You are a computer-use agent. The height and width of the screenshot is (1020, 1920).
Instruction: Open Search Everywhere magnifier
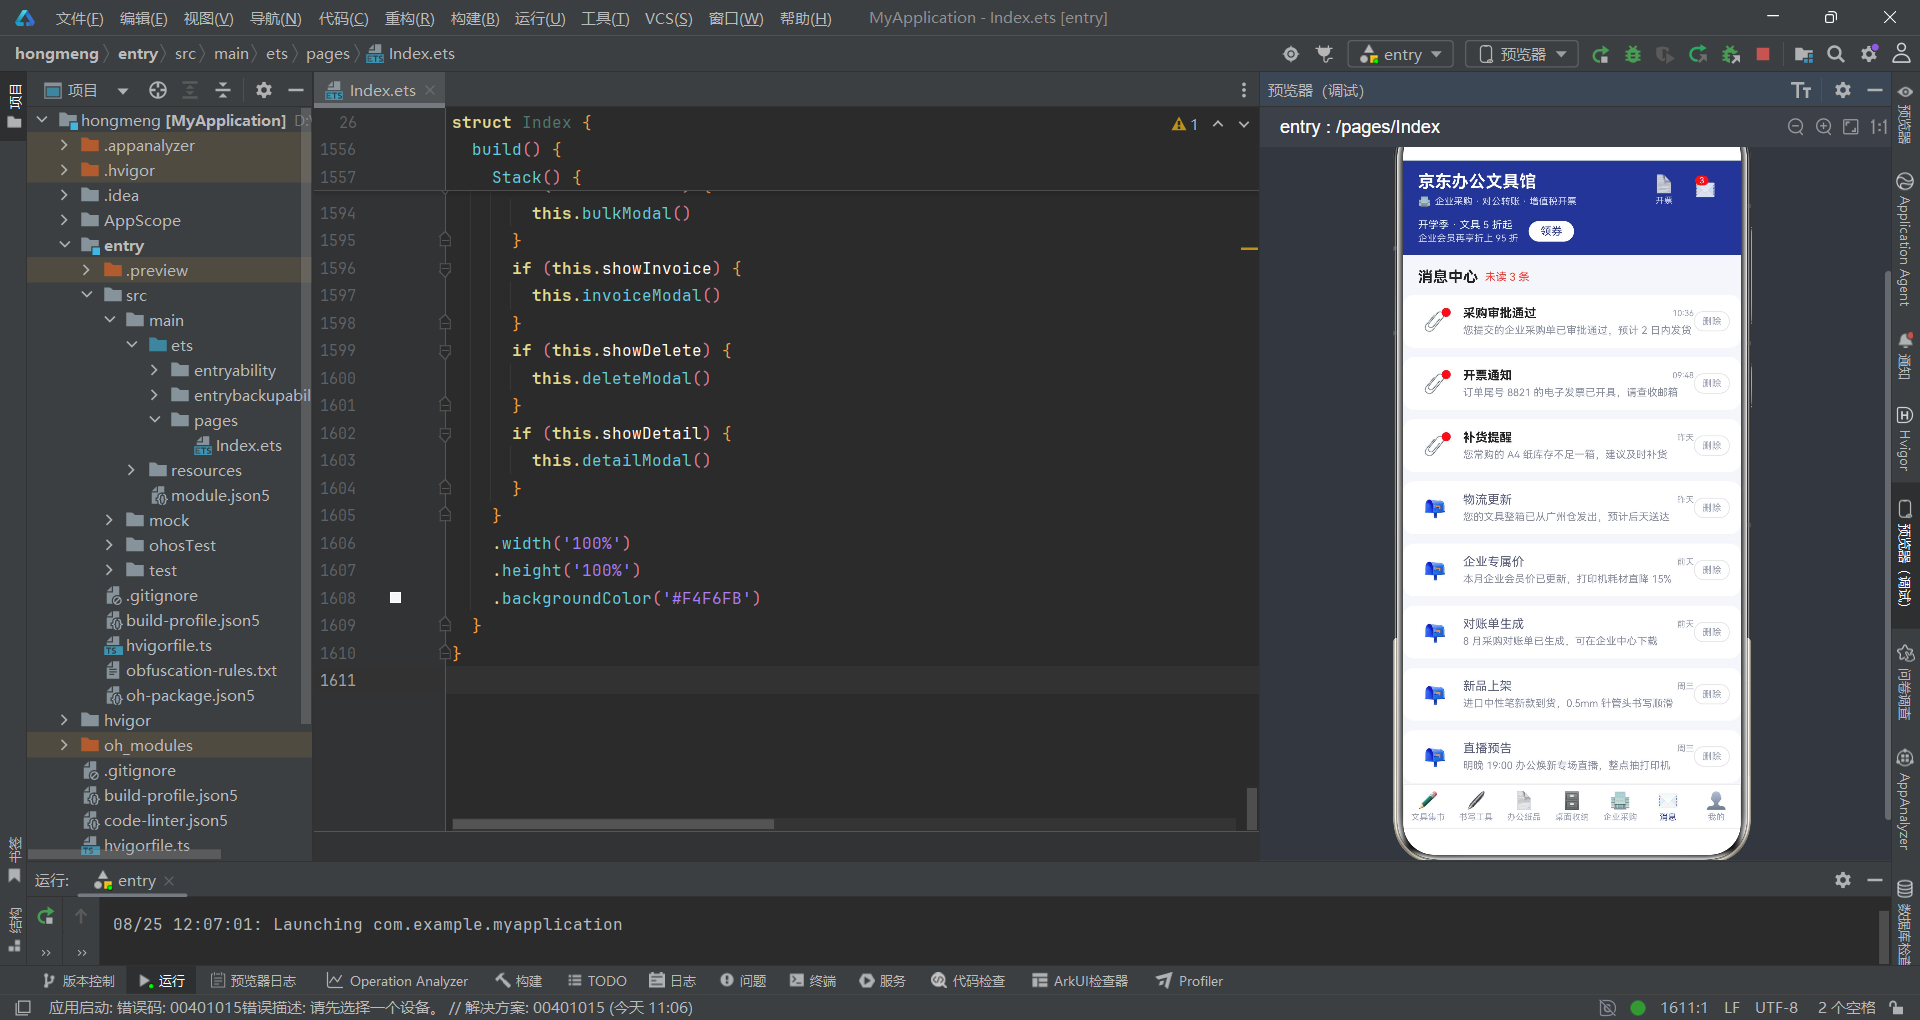(1836, 54)
